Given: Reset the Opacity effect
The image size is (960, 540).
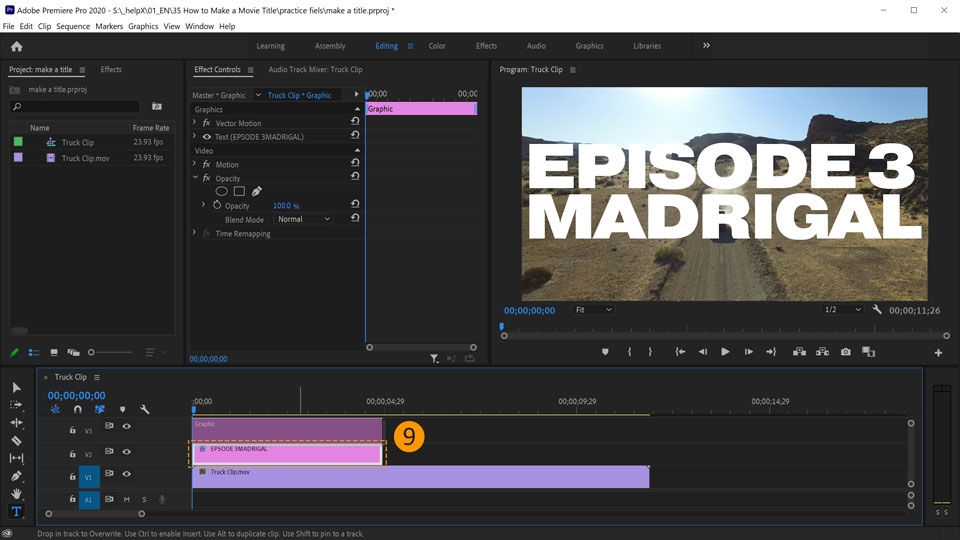Looking at the screenshot, I should click(355, 177).
